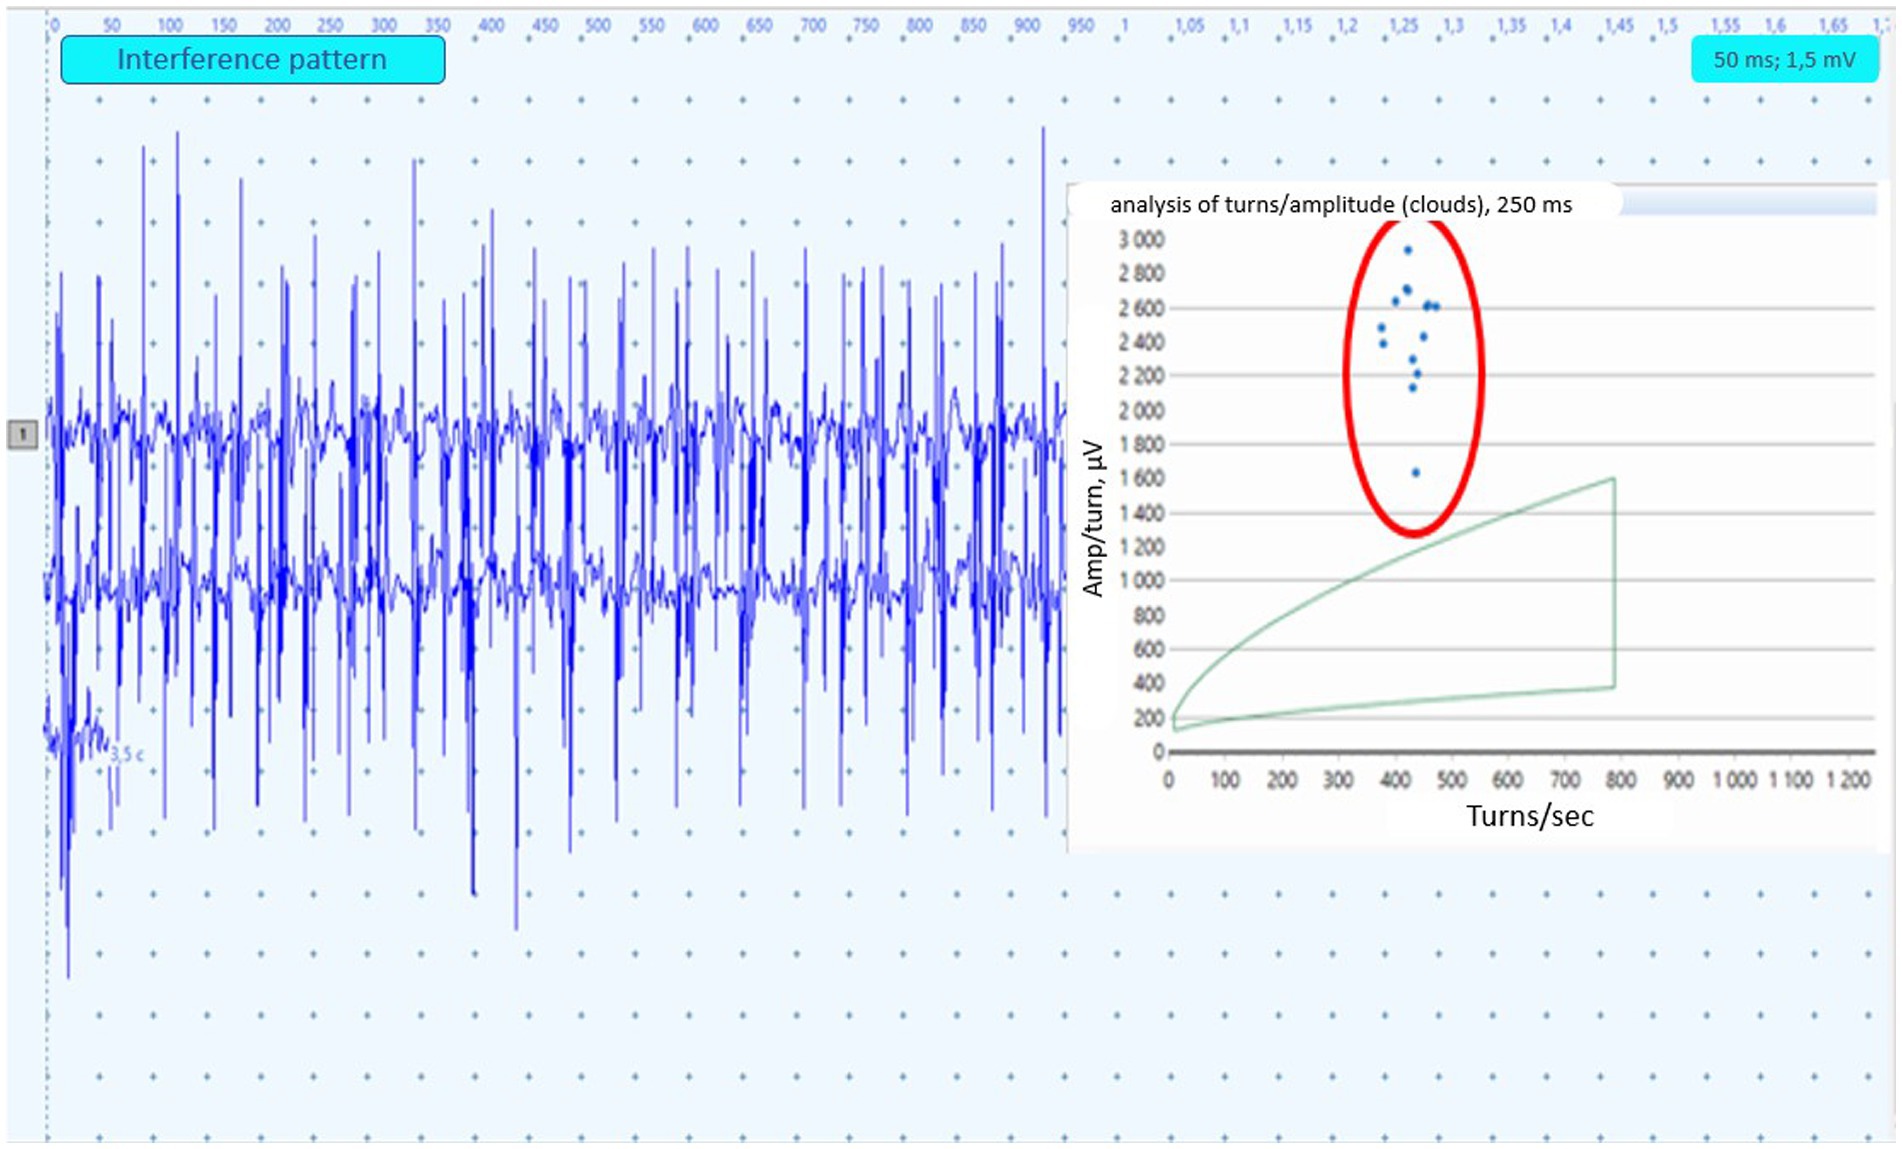Viewport: 1902px width, 1149px height.
Task: Click the 2 600 value on amplitude axis
Action: 1141,308
